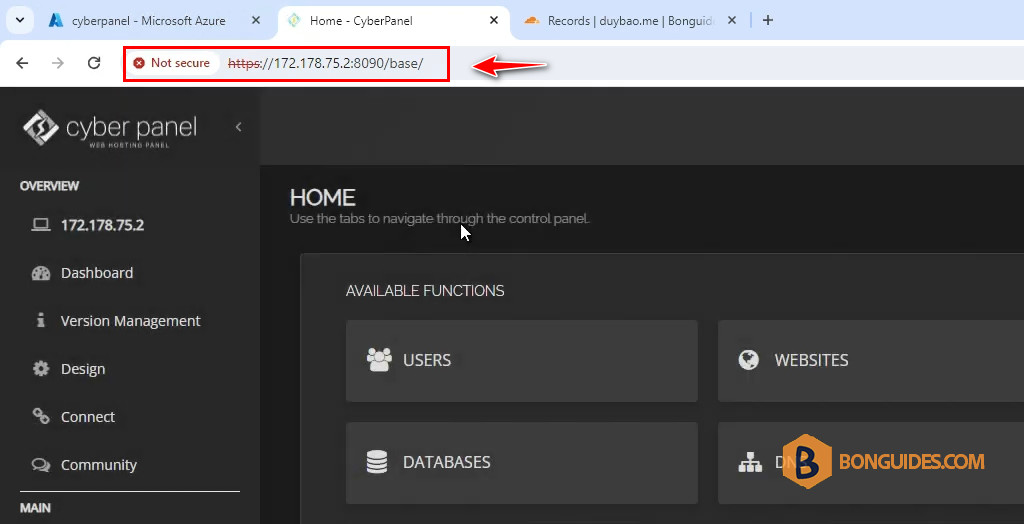The image size is (1024, 524).
Task: Click the address bar URL
Action: tap(326, 63)
